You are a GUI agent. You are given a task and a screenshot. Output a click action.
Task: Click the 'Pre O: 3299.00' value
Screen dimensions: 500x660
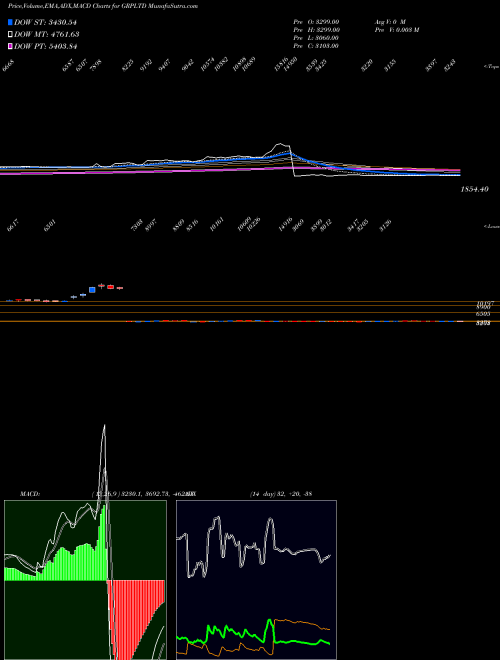tap(316, 22)
